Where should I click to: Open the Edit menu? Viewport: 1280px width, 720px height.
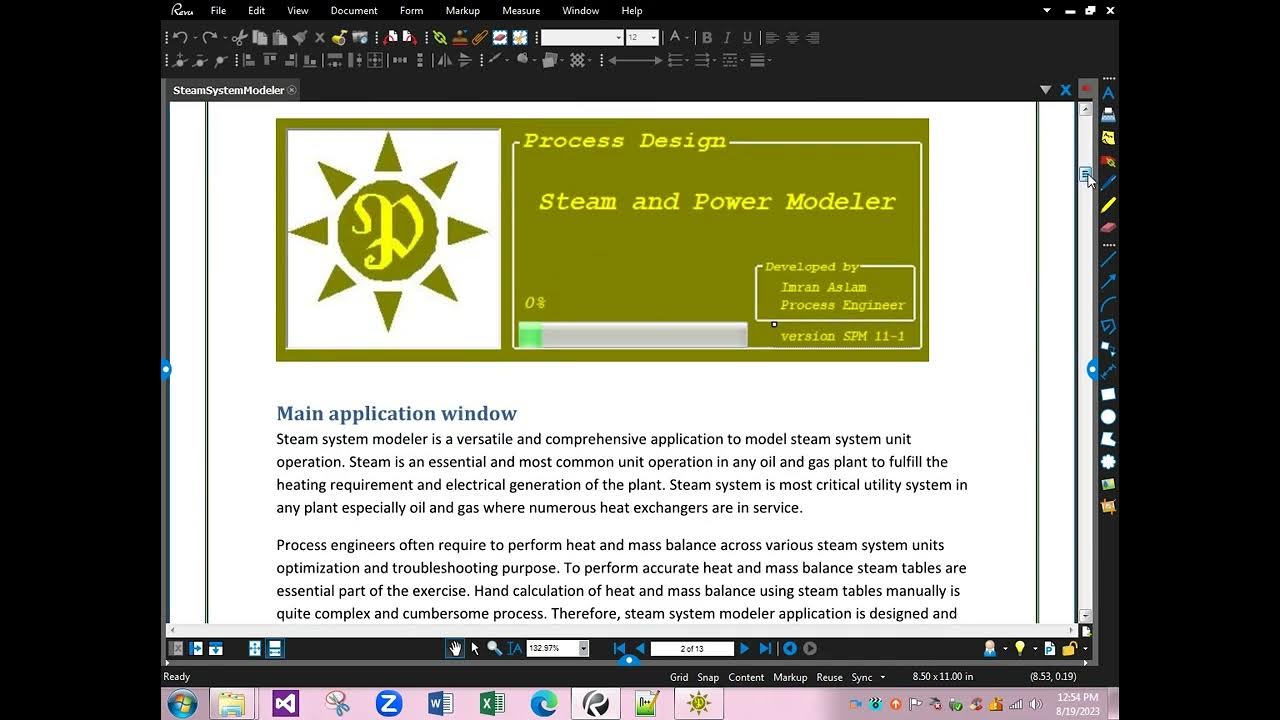tap(257, 10)
